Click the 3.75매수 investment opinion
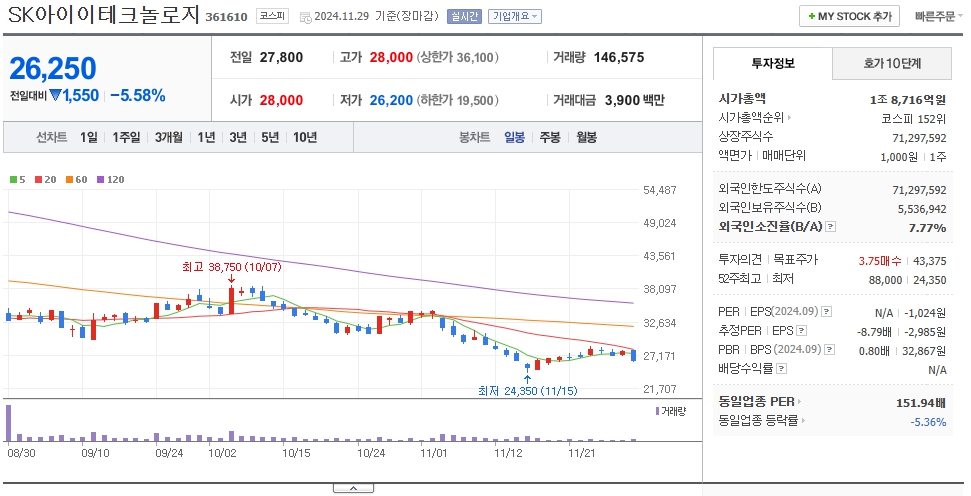The width and height of the screenshot is (971, 496). click(879, 261)
